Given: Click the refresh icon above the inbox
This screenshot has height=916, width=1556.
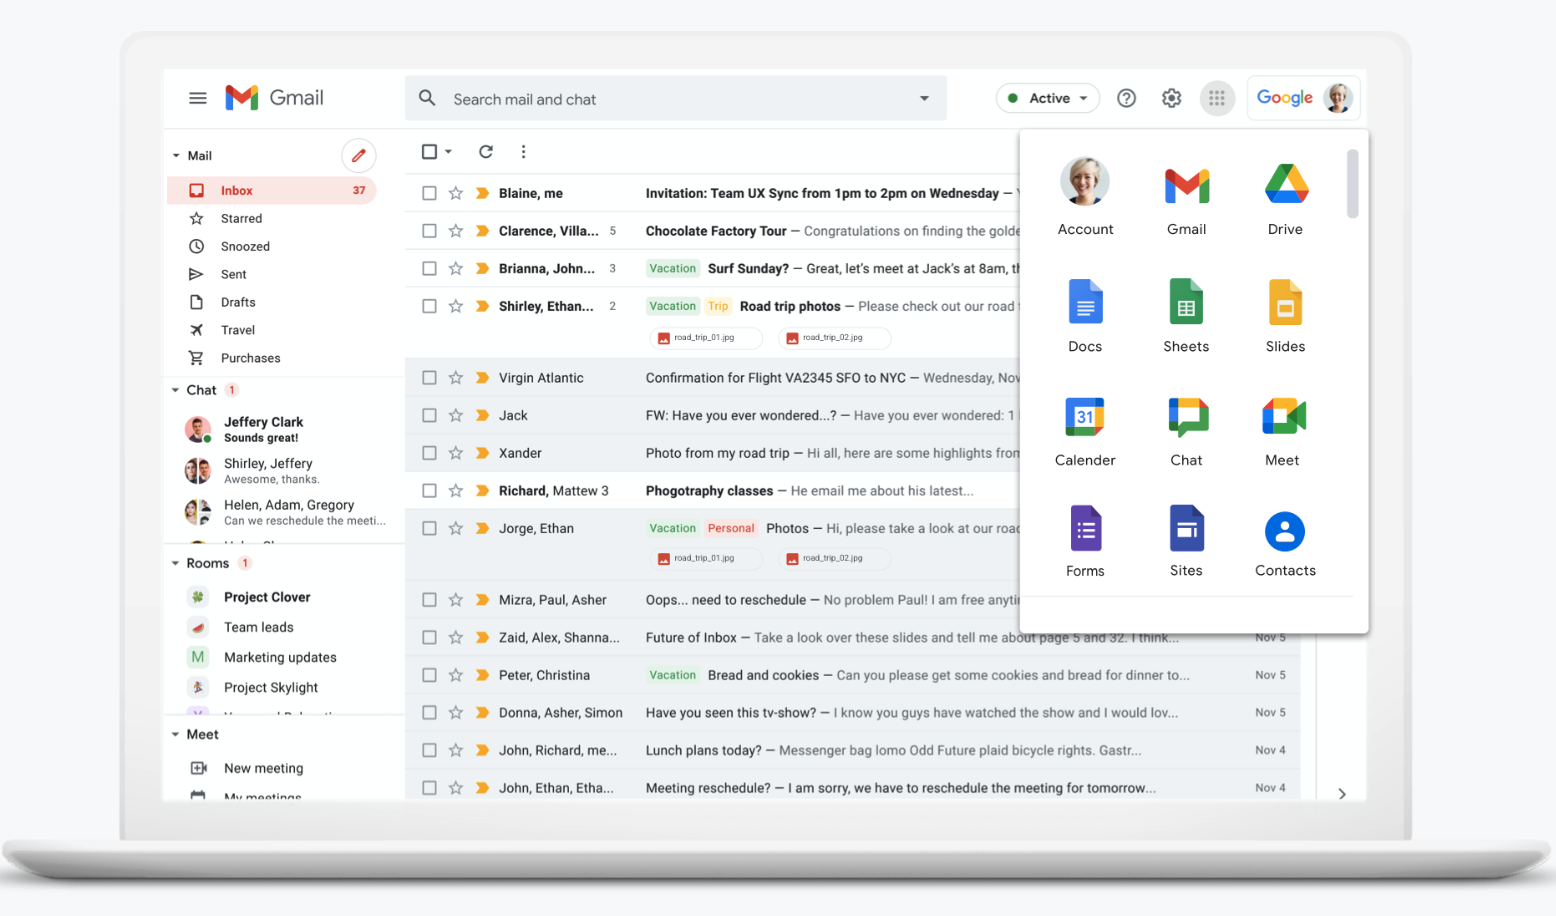Looking at the screenshot, I should (486, 152).
